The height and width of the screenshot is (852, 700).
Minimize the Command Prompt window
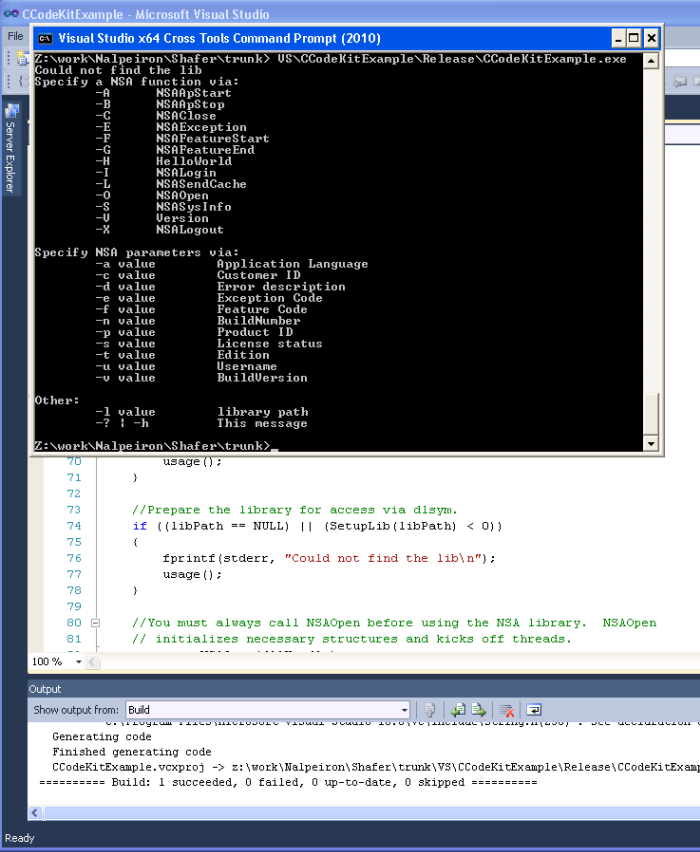618,39
